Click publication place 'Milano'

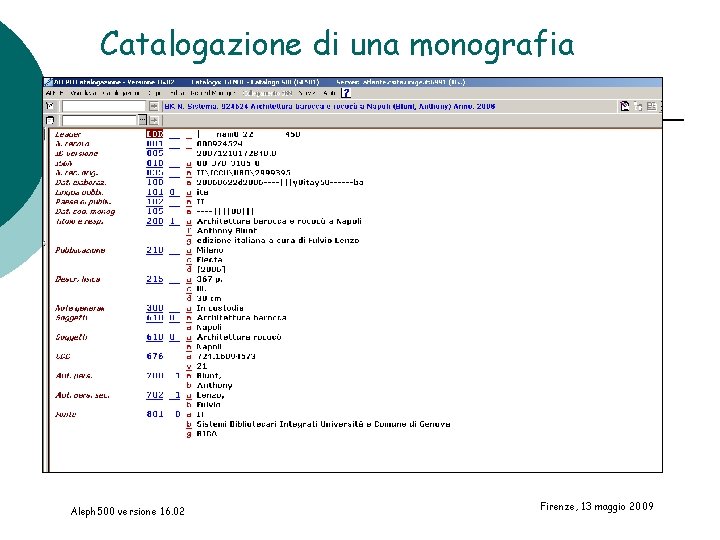210,250
